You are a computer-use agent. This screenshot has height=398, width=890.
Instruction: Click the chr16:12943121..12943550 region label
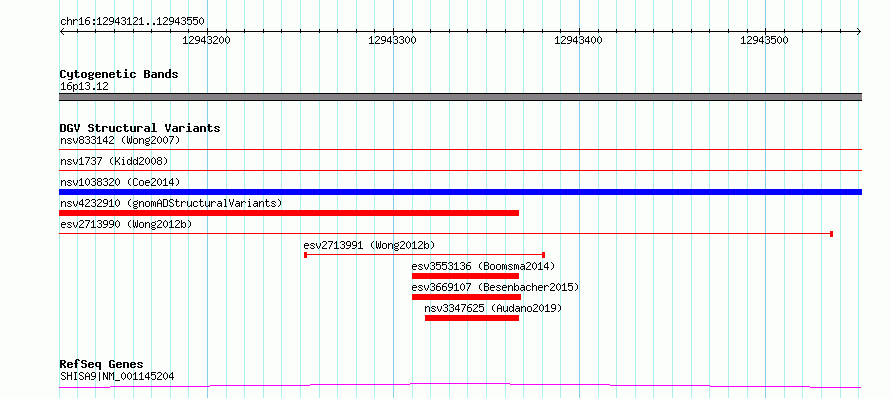coord(132,22)
